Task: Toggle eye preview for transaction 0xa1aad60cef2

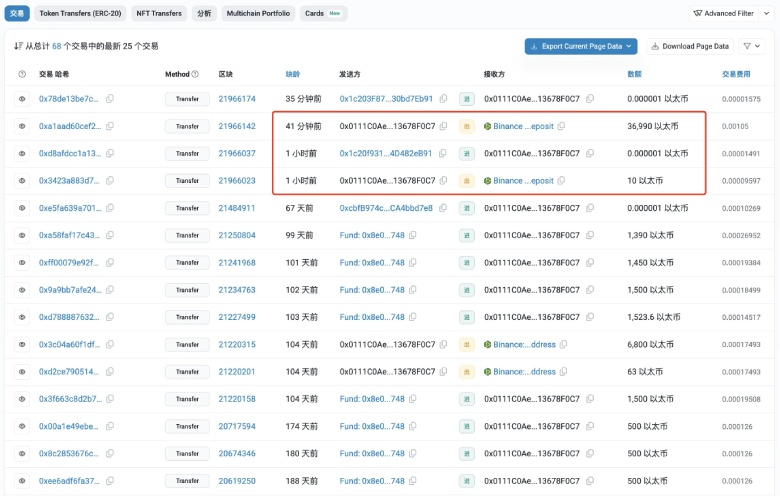Action: [x=22, y=126]
